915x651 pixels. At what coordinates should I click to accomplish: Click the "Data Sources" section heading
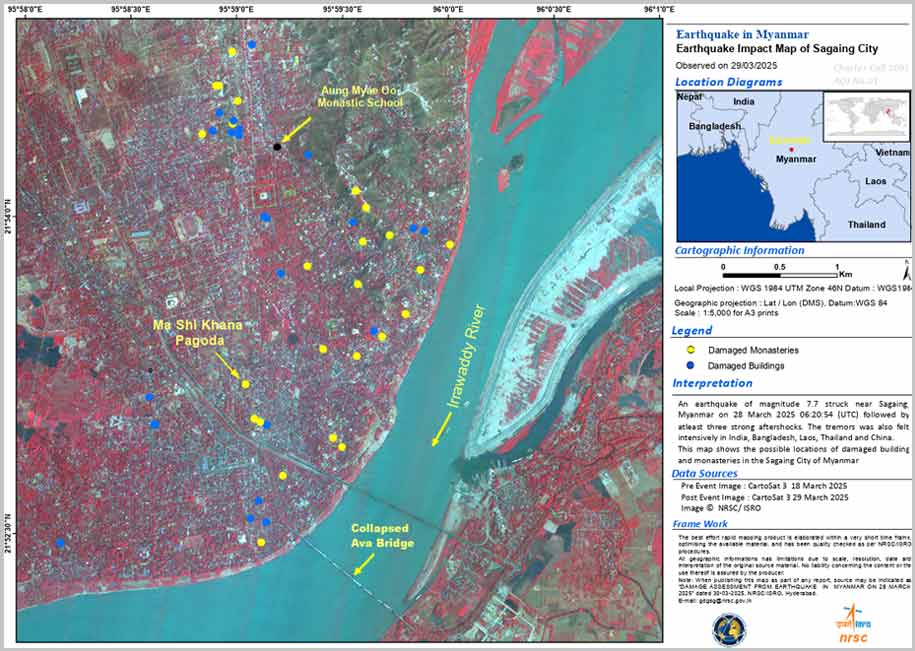click(x=710, y=474)
